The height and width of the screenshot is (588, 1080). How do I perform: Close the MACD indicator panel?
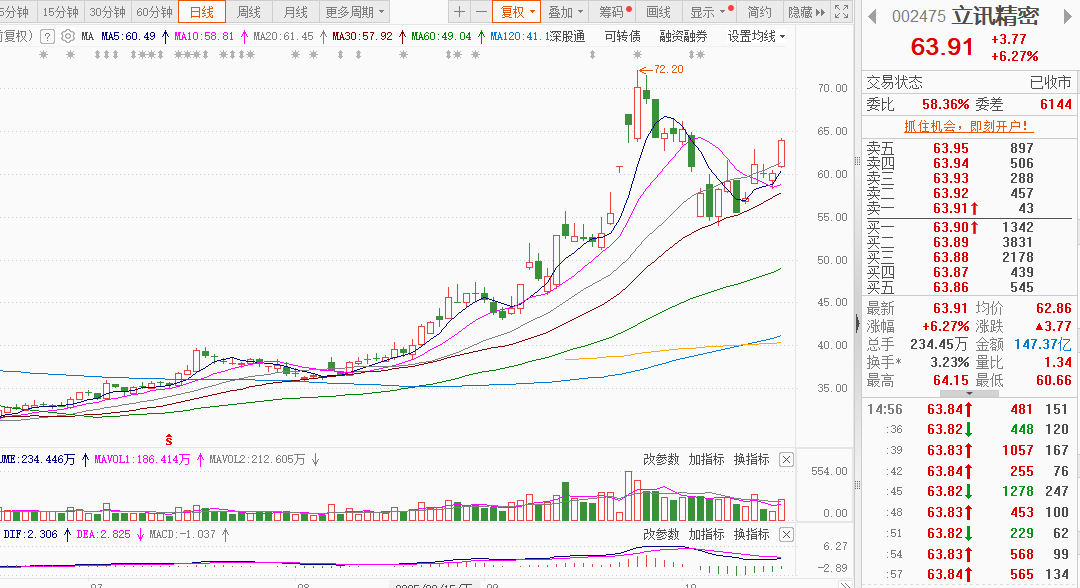point(786,534)
